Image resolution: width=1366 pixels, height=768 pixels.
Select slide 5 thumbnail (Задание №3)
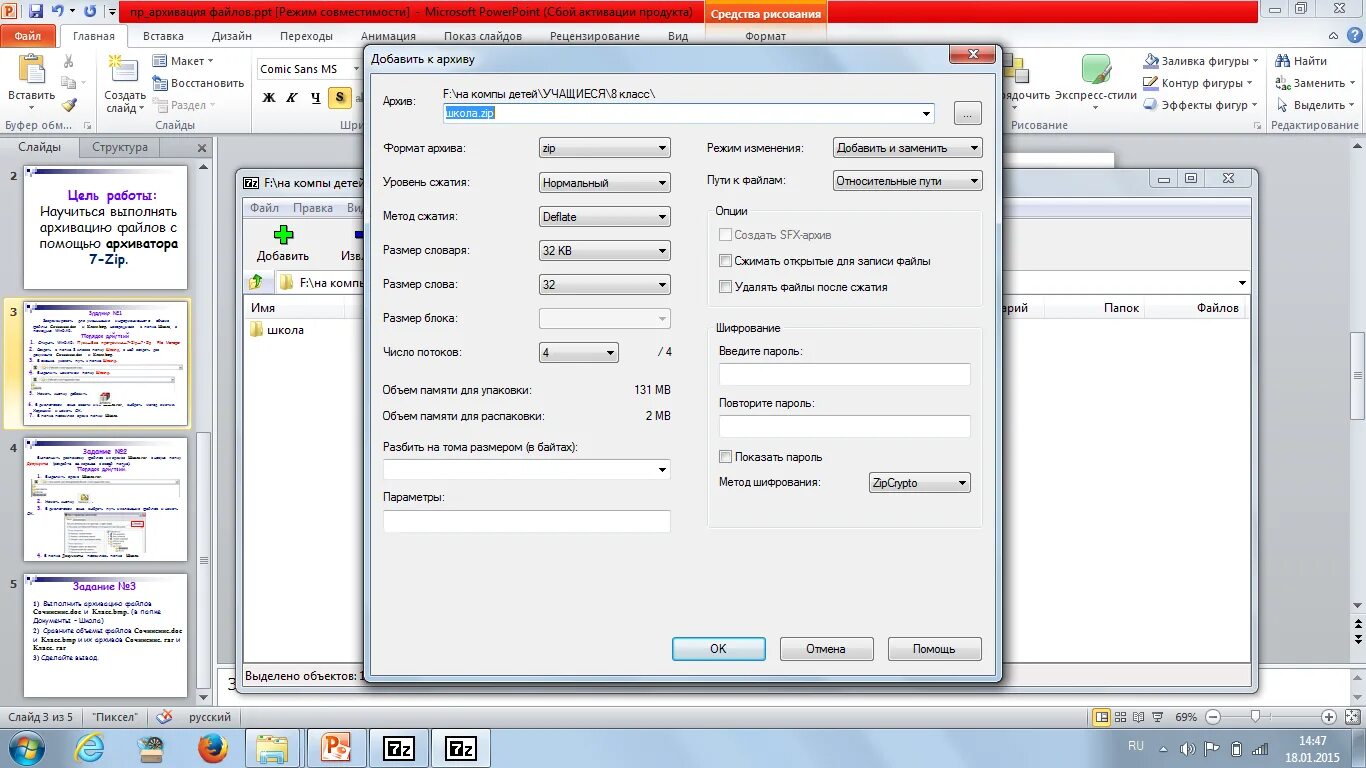(105, 635)
